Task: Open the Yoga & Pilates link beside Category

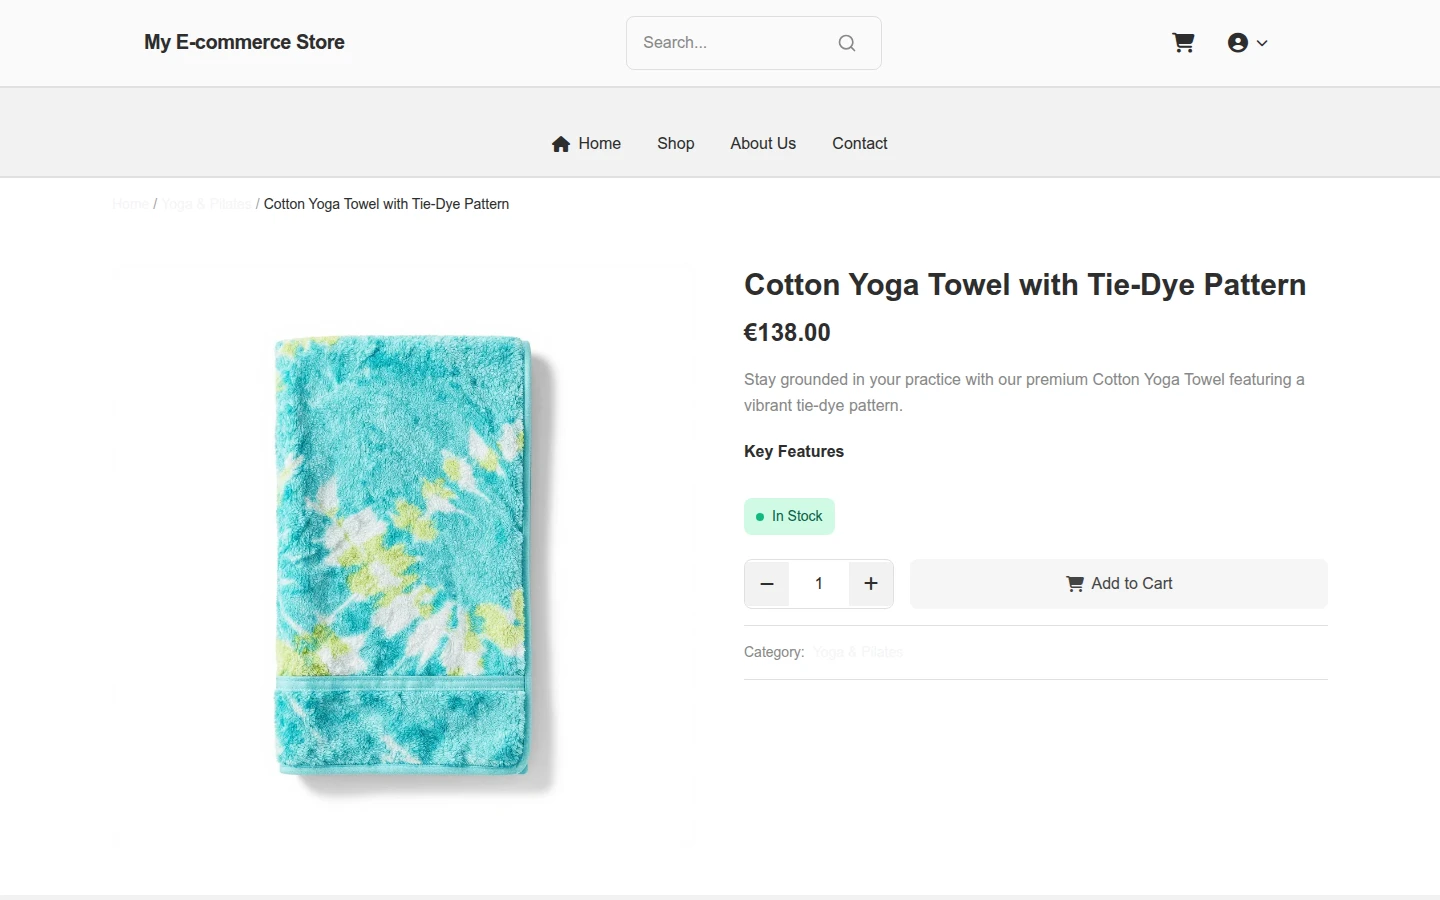Action: (858, 652)
